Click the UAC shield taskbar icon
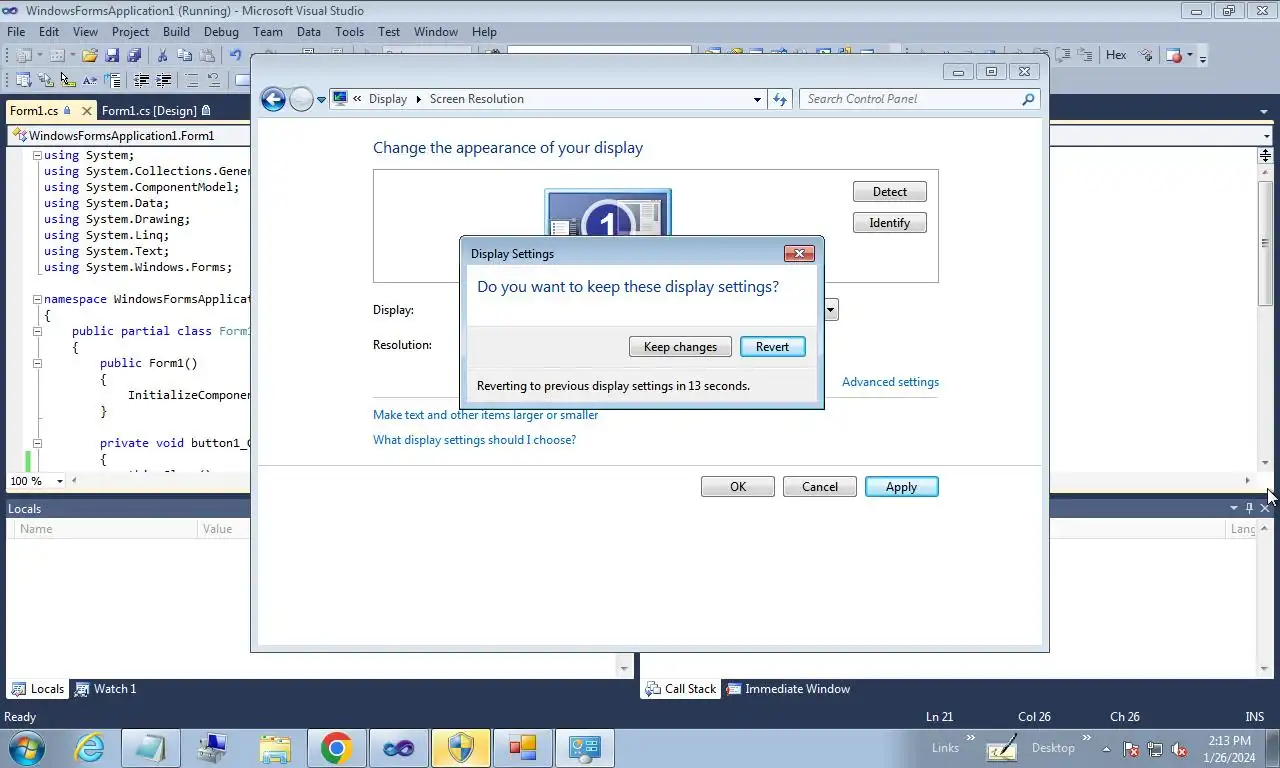The image size is (1280, 768). [460, 748]
